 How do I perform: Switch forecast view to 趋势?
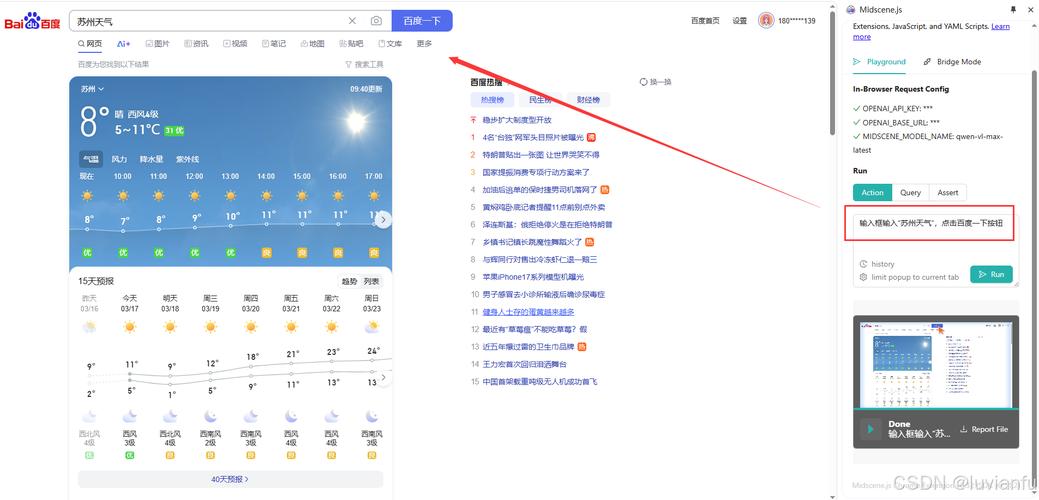349,281
